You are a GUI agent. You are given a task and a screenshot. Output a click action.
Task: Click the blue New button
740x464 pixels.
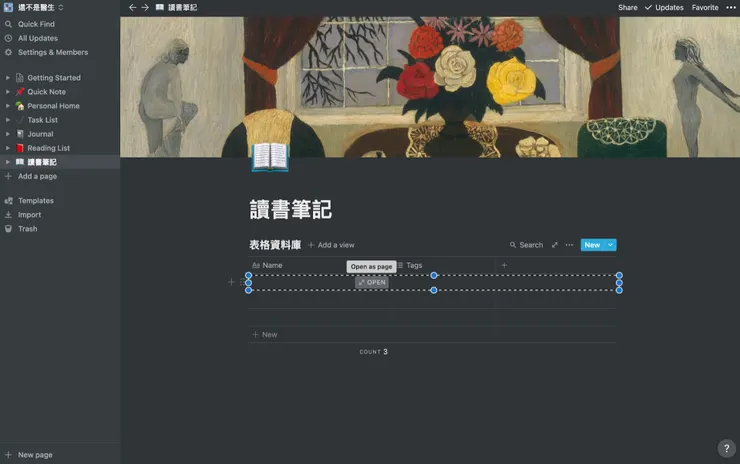click(x=592, y=245)
